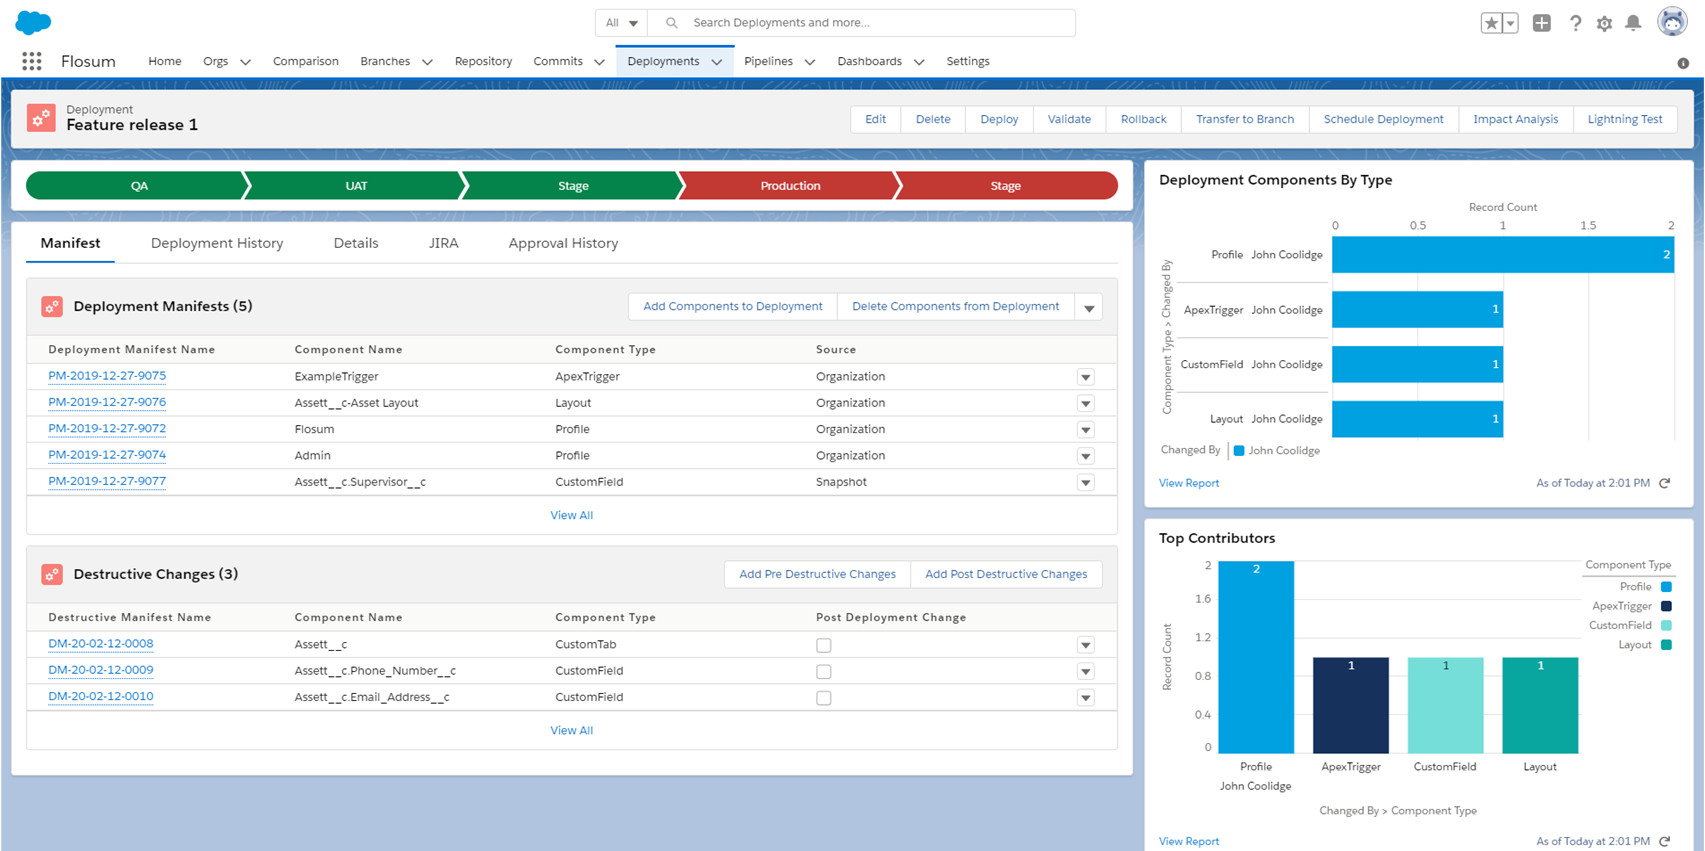Open row actions for PM-2019-12-27-9077
The width and height of the screenshot is (1705, 851).
(1085, 482)
